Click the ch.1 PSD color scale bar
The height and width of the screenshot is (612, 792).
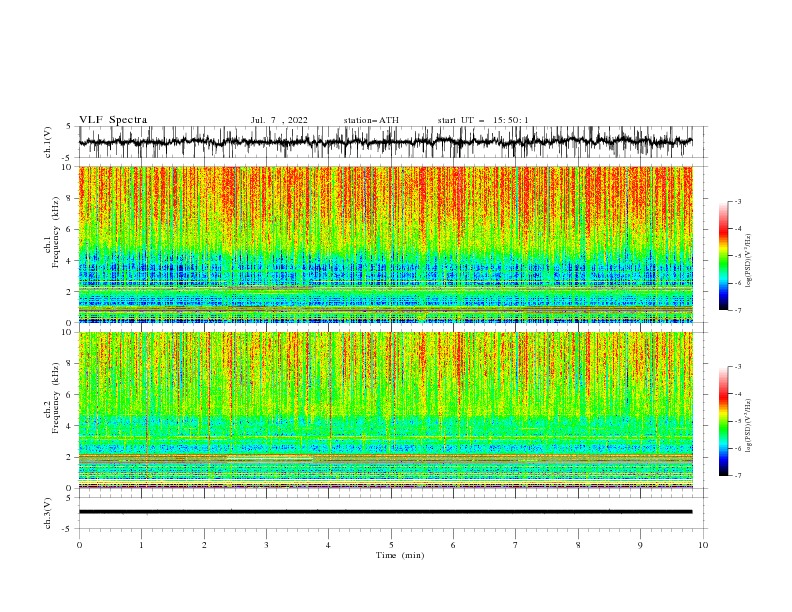tap(723, 256)
